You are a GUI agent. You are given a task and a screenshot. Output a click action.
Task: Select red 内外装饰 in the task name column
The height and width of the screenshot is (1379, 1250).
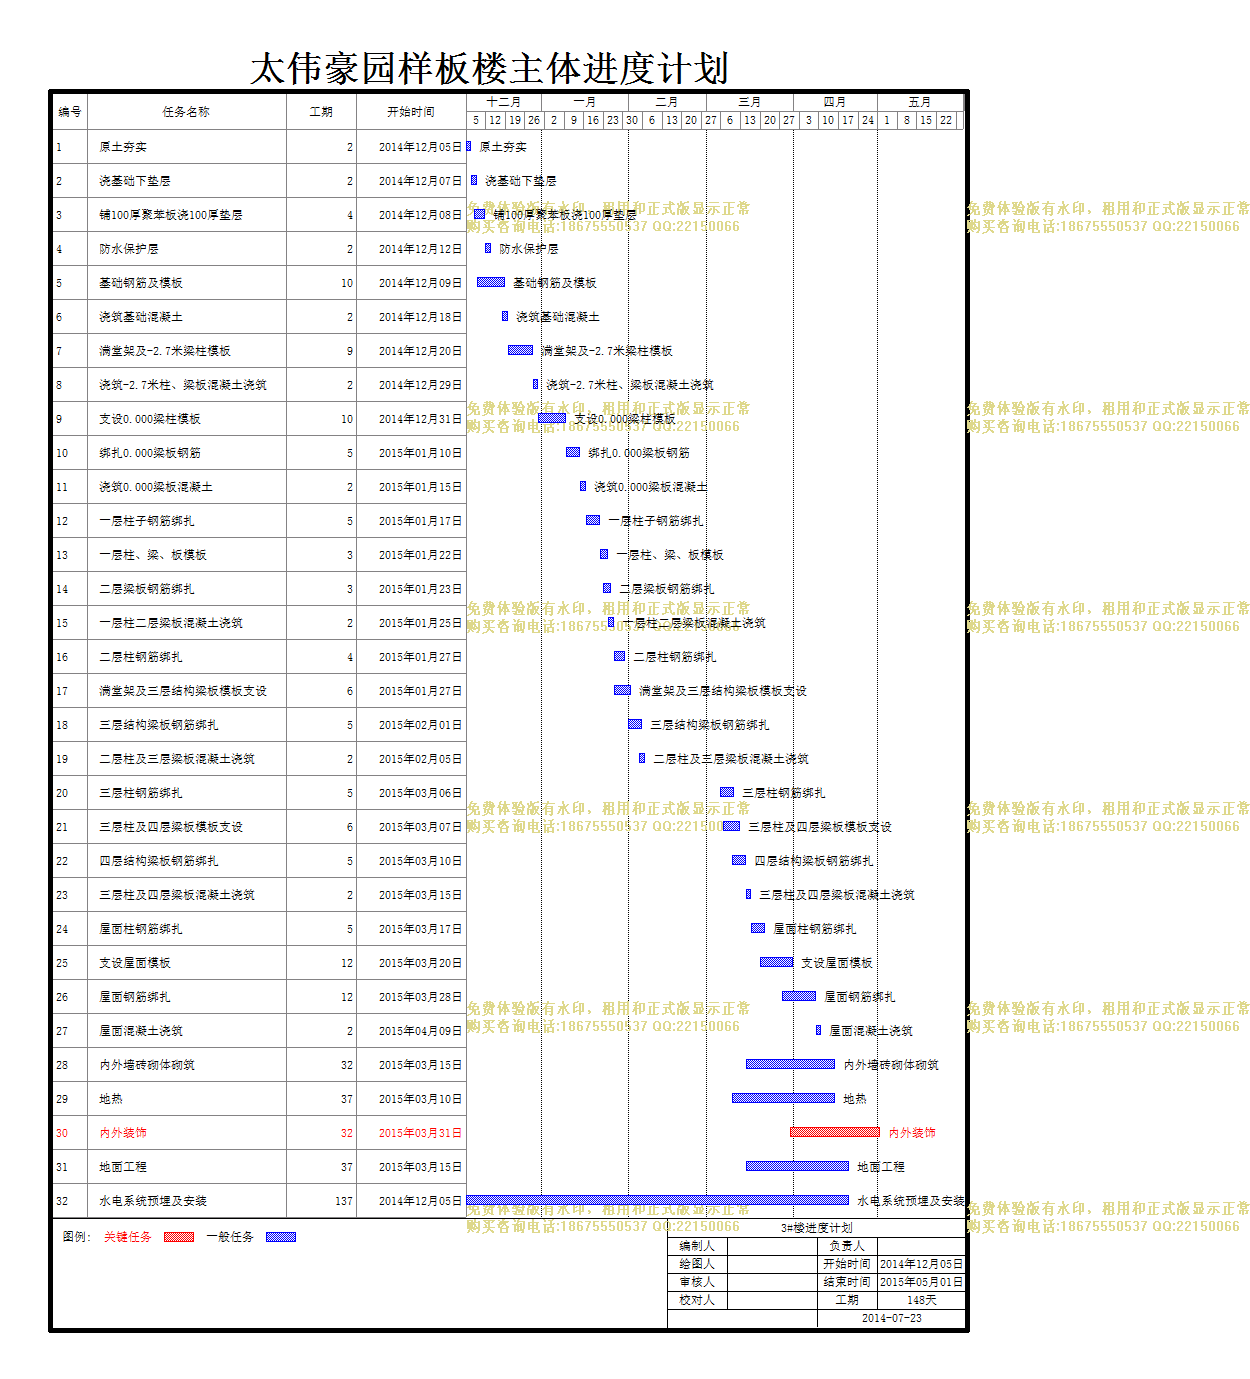[123, 1133]
